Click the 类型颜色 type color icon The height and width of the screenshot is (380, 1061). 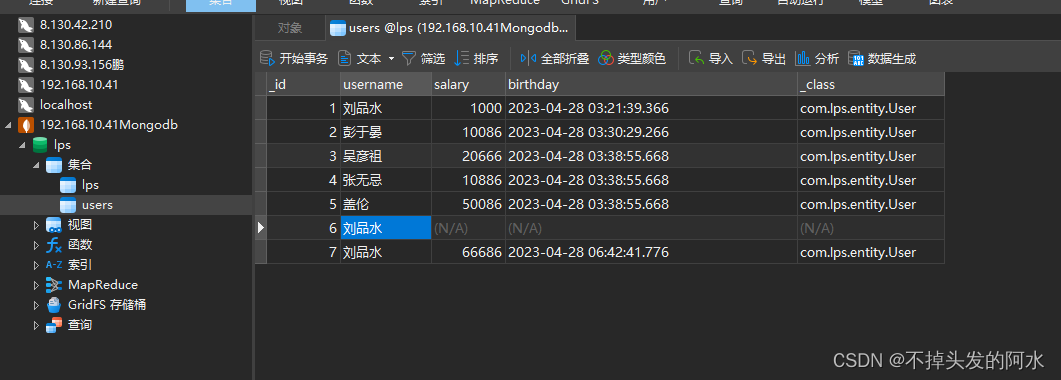click(x=606, y=58)
